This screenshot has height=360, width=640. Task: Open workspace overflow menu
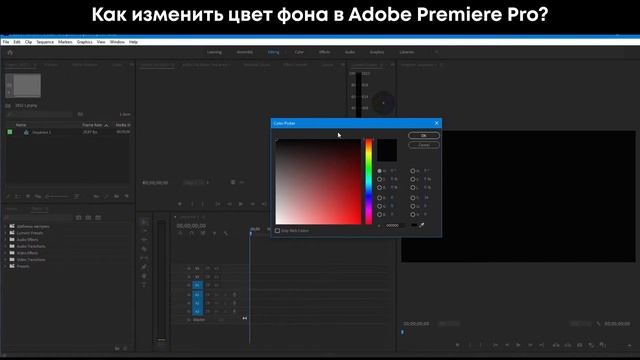coord(436,52)
